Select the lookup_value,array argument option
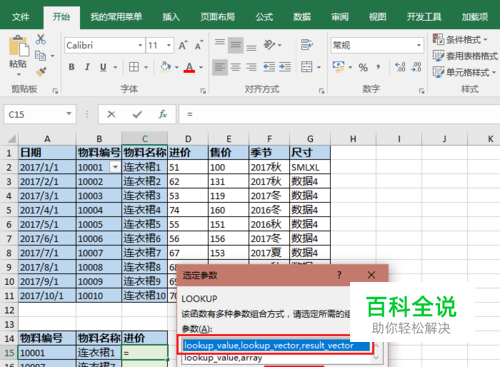 (x=276, y=358)
